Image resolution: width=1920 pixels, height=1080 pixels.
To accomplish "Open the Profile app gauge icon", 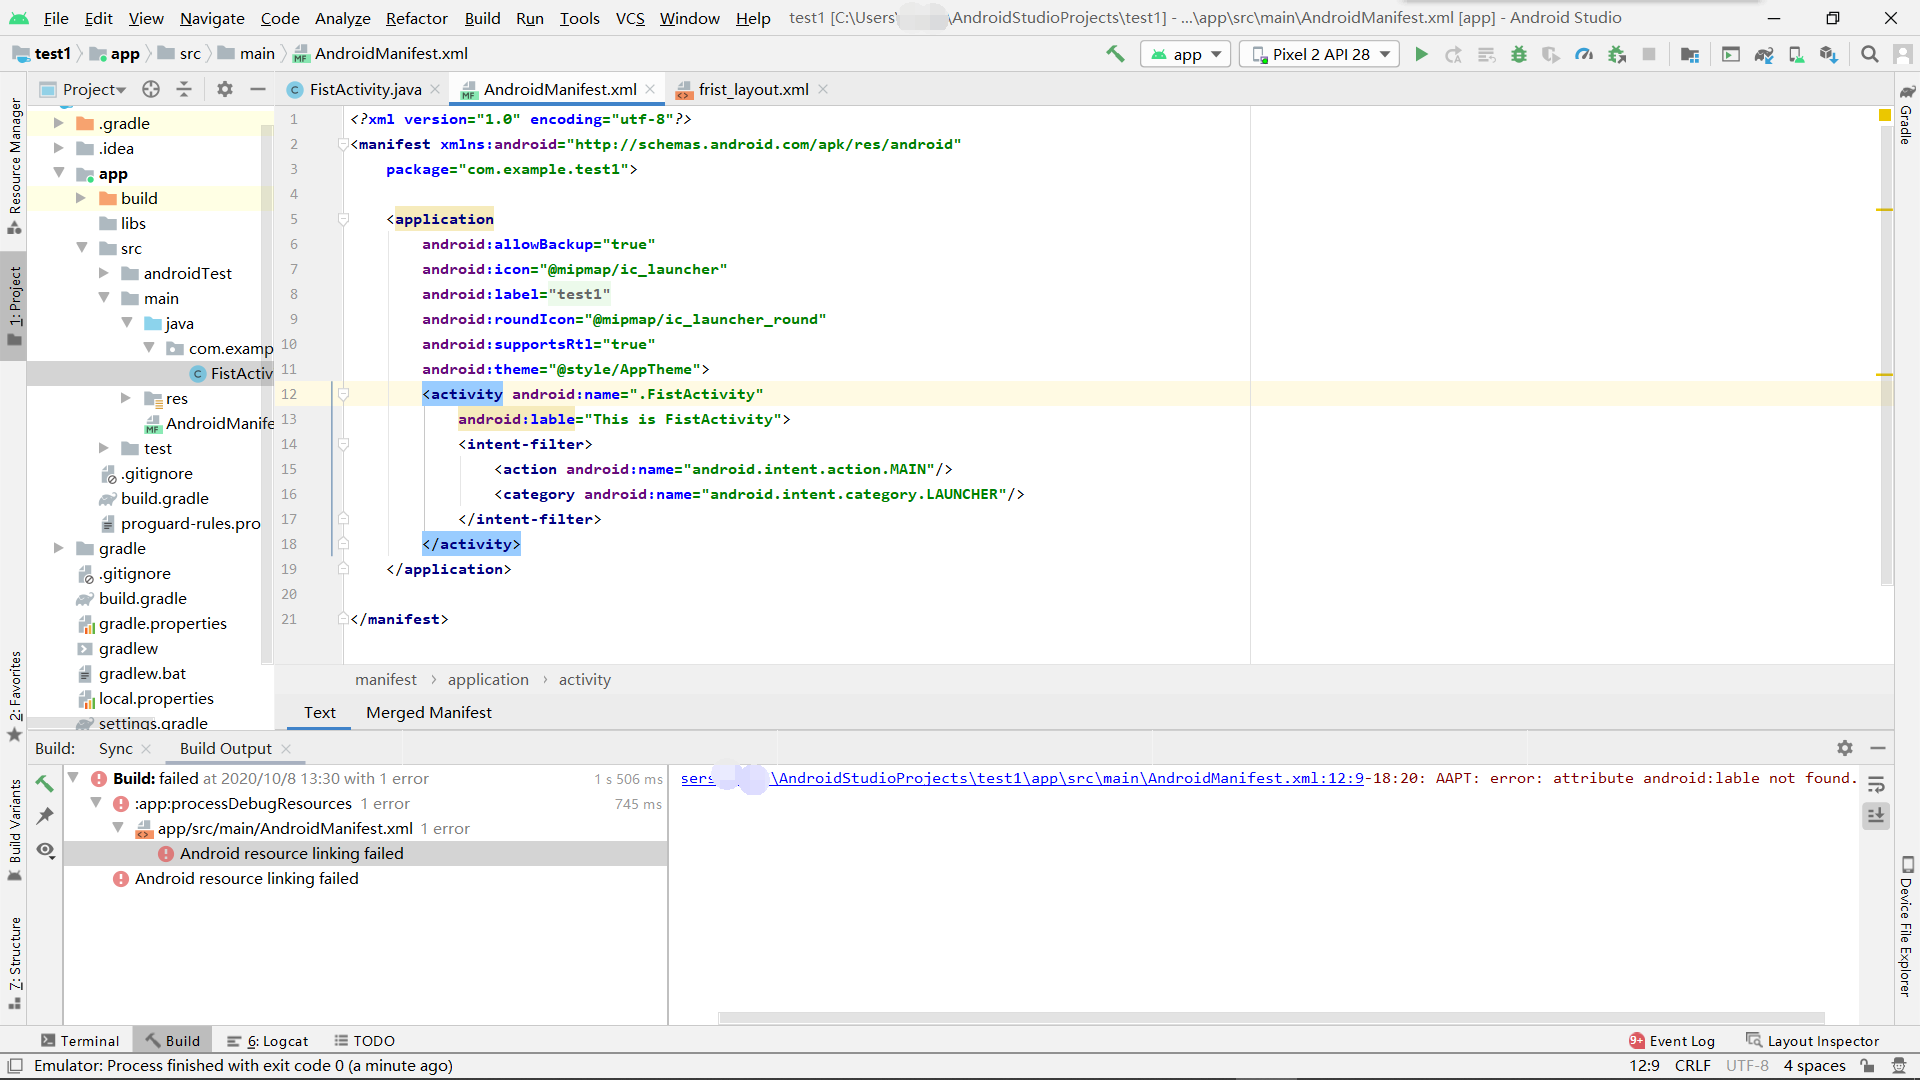I will (1584, 54).
